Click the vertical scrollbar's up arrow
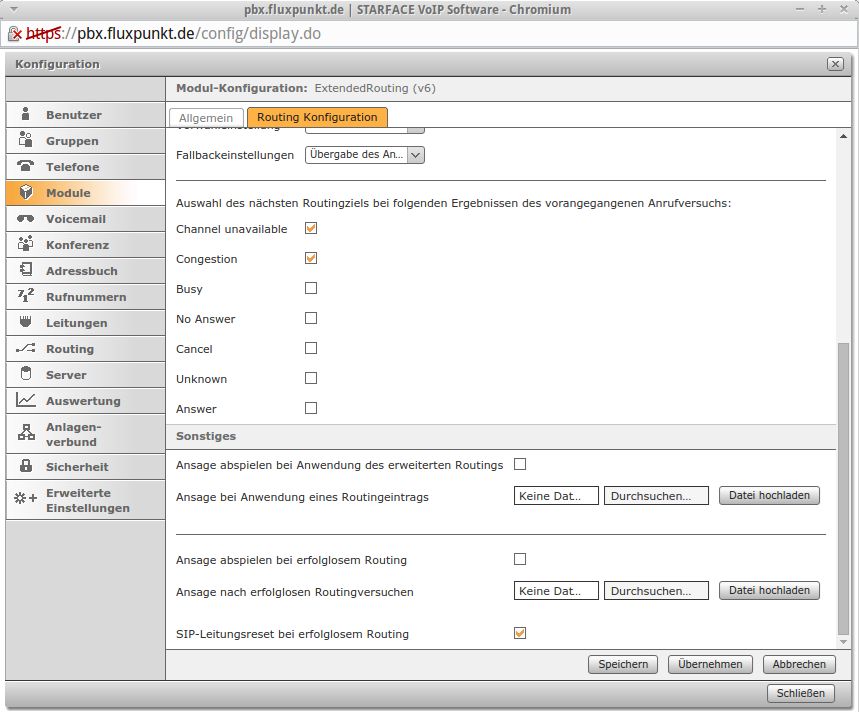The height and width of the screenshot is (712, 859). (843, 136)
